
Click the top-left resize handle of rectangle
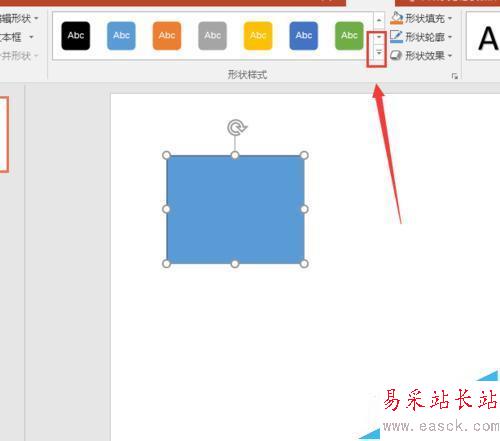[x=167, y=155]
